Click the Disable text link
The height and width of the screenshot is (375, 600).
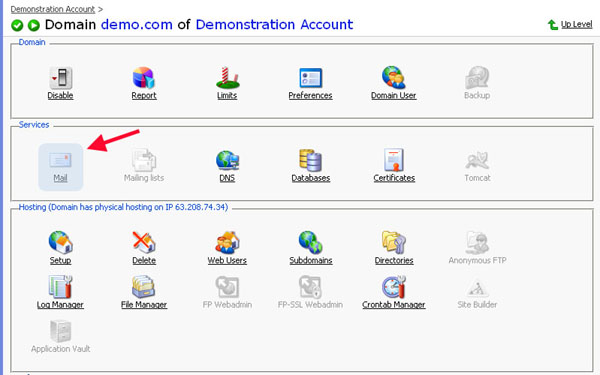[60, 95]
